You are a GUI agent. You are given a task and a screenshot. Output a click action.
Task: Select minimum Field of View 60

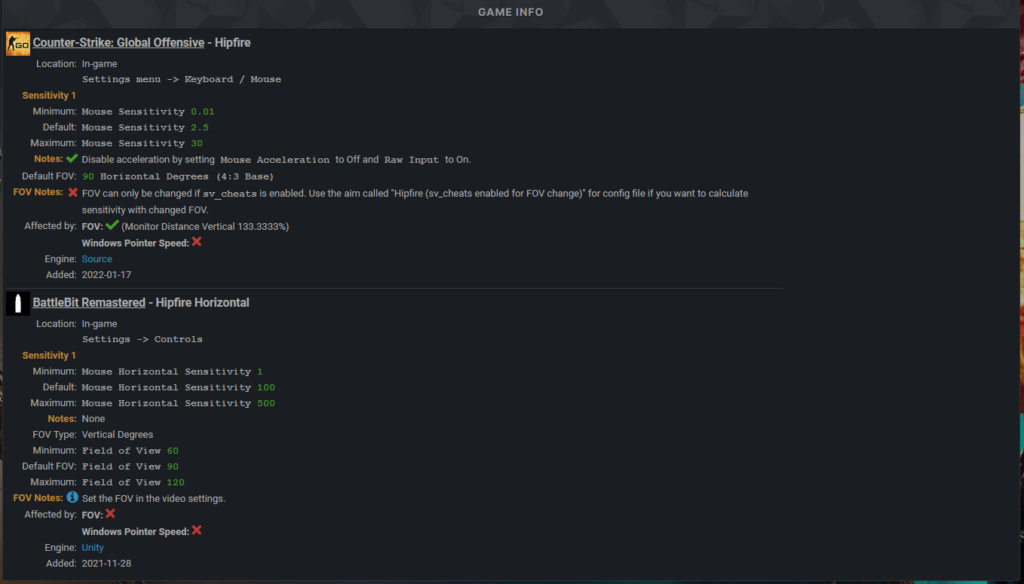(x=172, y=451)
